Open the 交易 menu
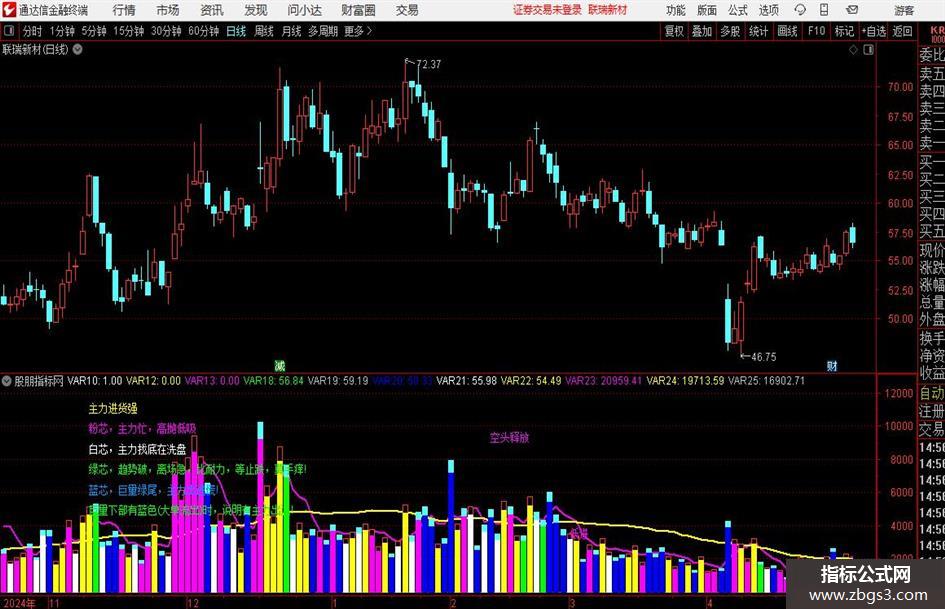This screenshot has height=609, width=945. 407,10
